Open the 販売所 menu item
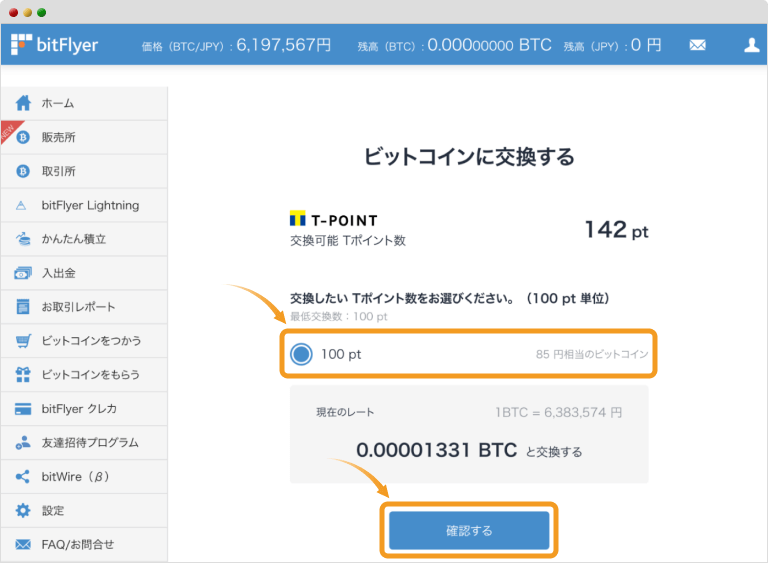Viewport: 768px width, 563px height. tap(84, 137)
